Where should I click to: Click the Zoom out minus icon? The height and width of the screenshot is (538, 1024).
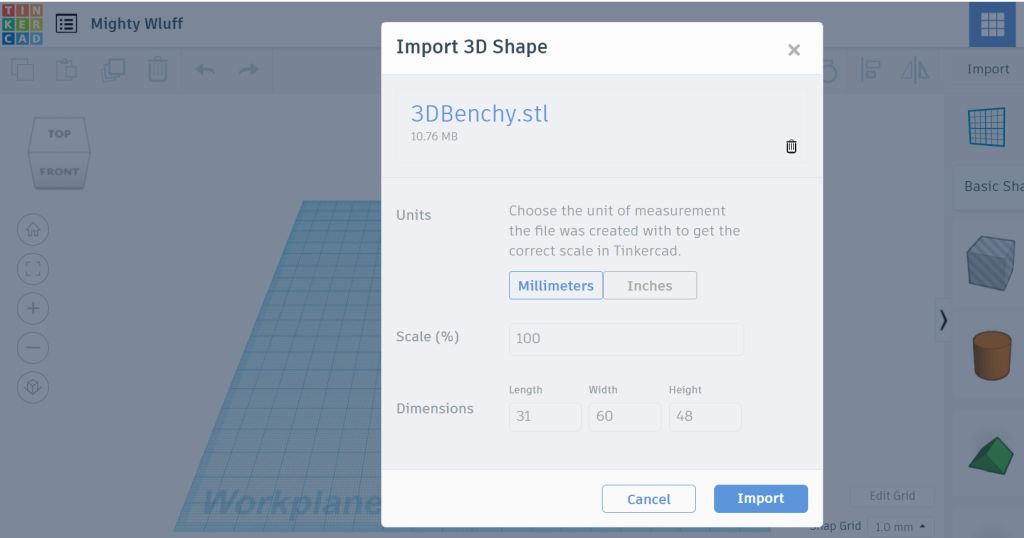coord(33,347)
